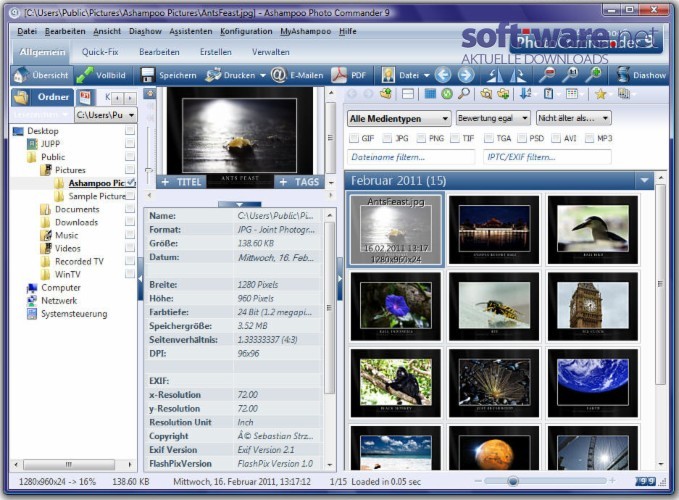679x500 pixels.
Task: Tick the JPG filter checkbox
Action: tap(387, 138)
